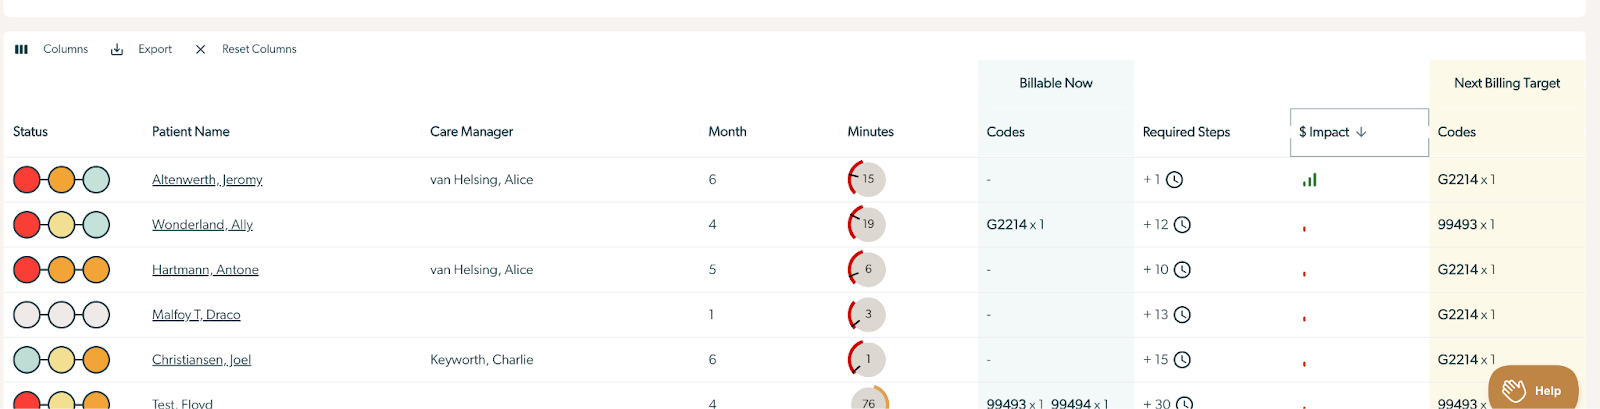Click the Reset Columns button

point(246,49)
